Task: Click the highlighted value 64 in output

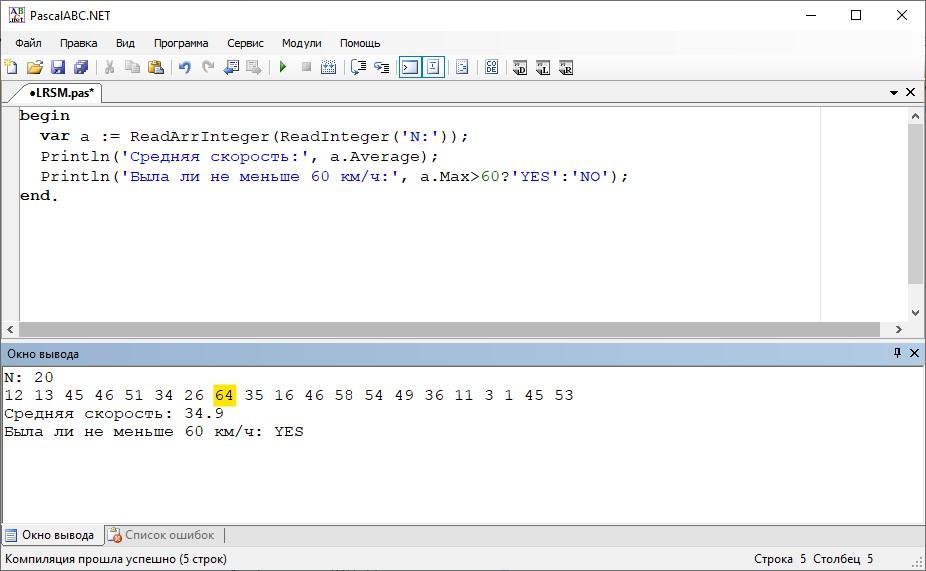Action: 224,395
